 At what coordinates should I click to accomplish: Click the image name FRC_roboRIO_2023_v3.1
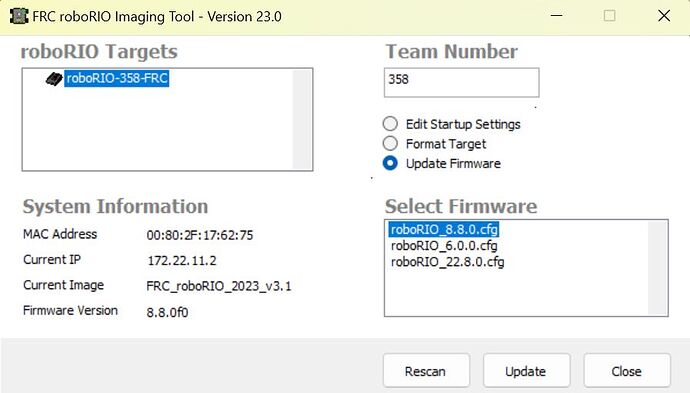[x=219, y=286]
